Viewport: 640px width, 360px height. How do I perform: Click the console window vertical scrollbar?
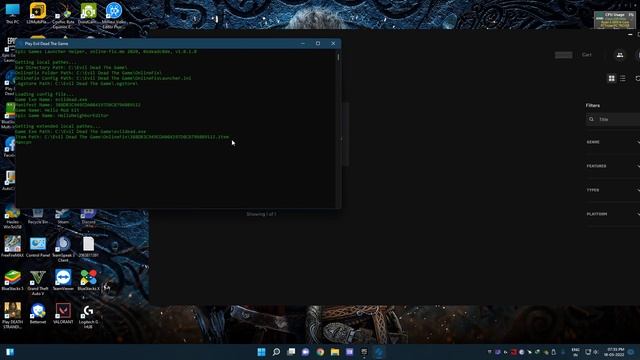(x=338, y=129)
